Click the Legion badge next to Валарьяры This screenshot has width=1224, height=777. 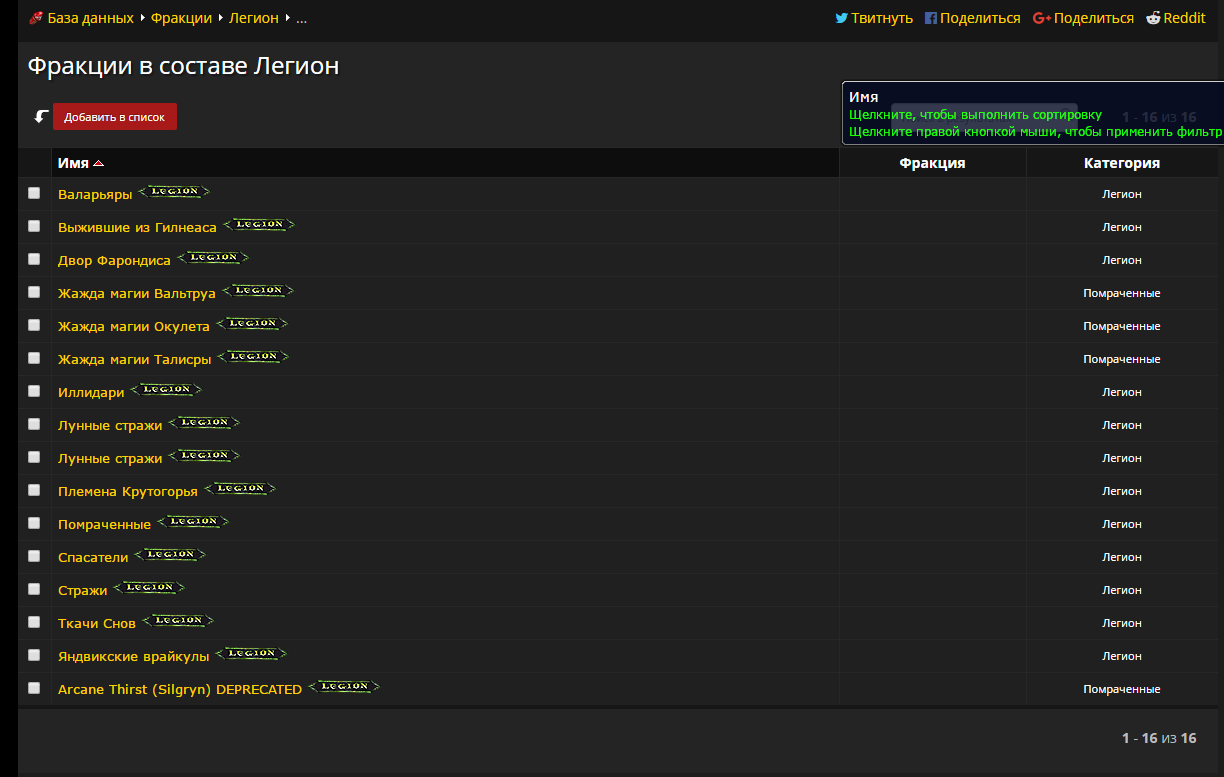[174, 192]
